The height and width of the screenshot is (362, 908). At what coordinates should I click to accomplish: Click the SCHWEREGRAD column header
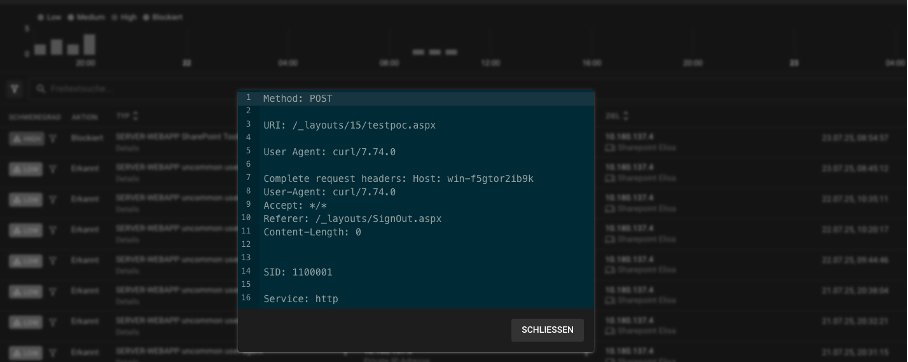click(34, 117)
